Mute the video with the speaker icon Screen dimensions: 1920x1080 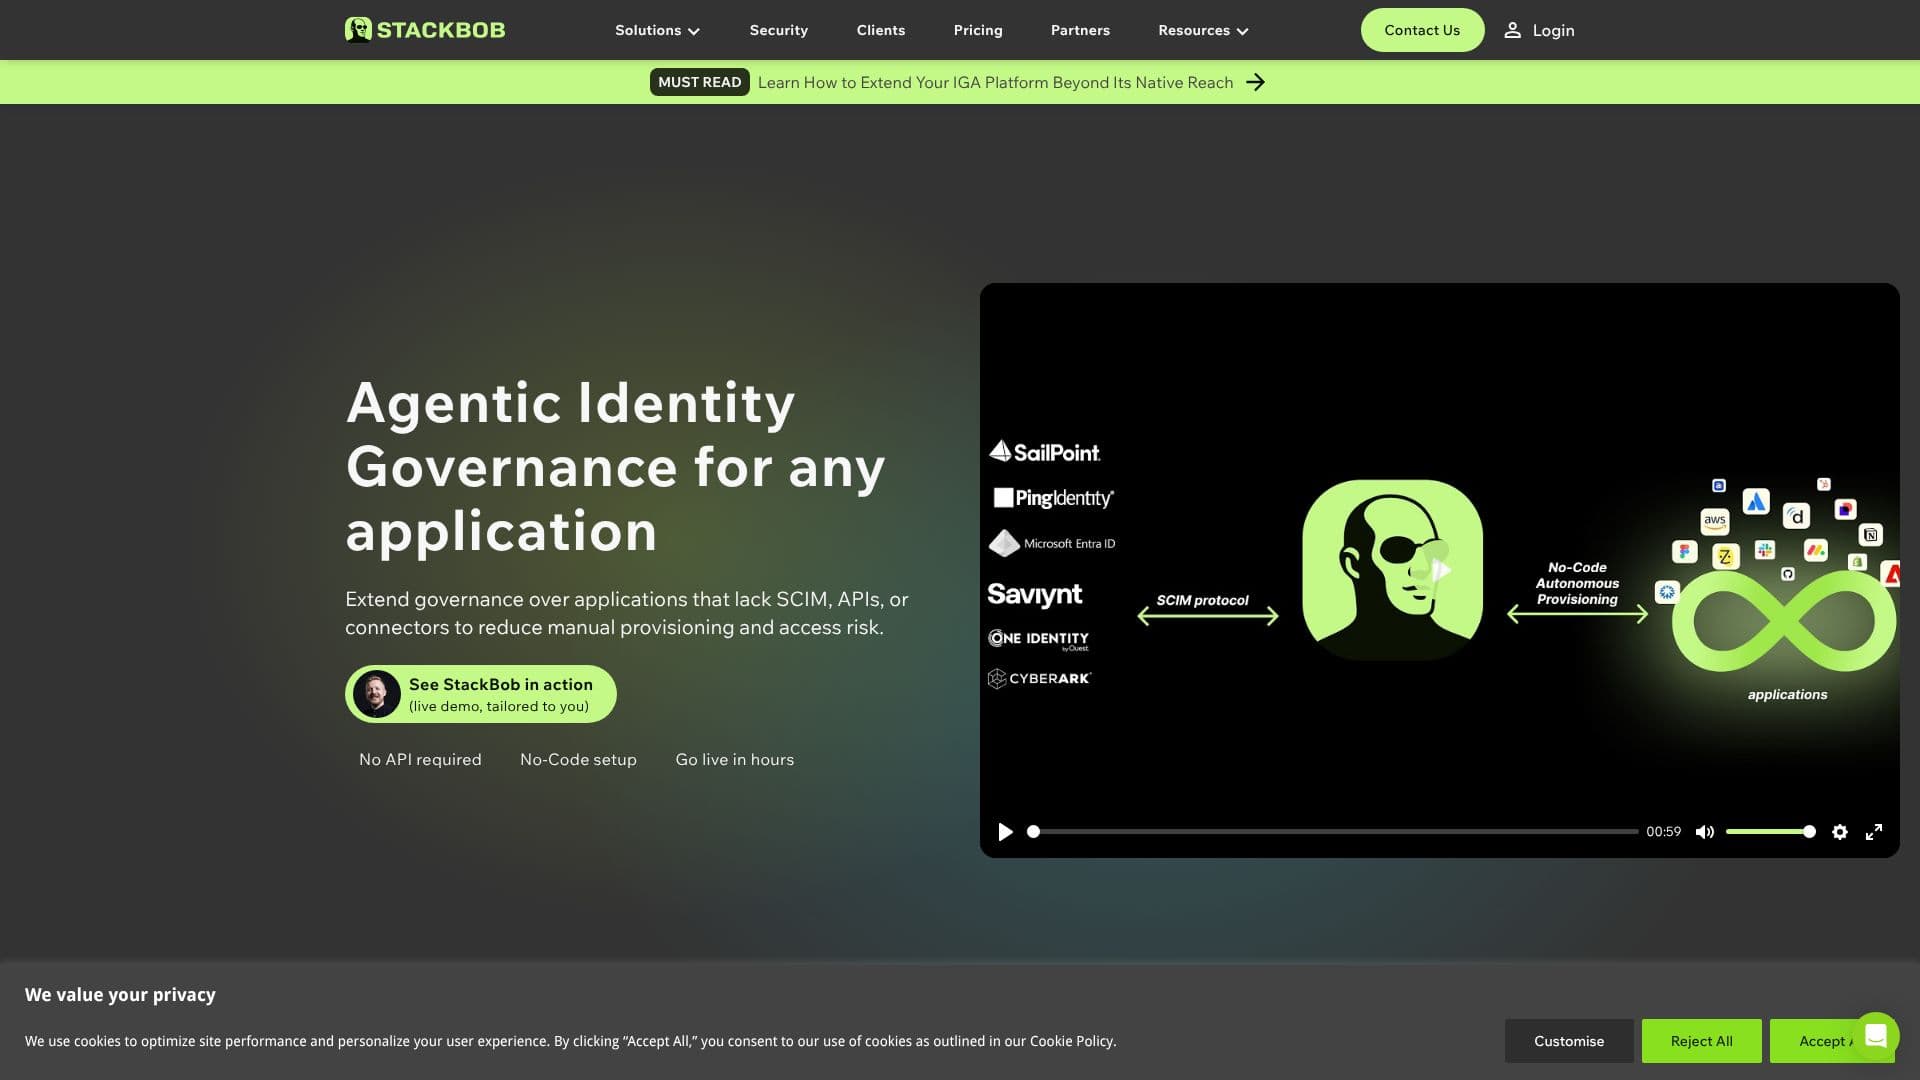coord(1705,832)
